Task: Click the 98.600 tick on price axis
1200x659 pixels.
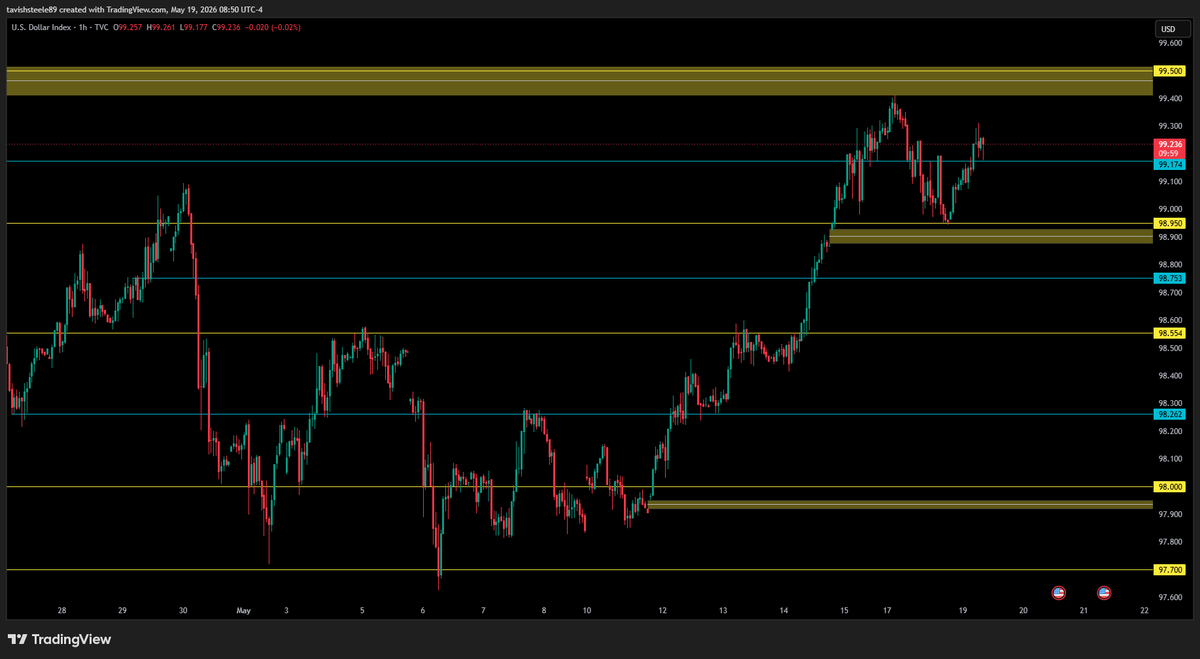Action: point(1168,320)
